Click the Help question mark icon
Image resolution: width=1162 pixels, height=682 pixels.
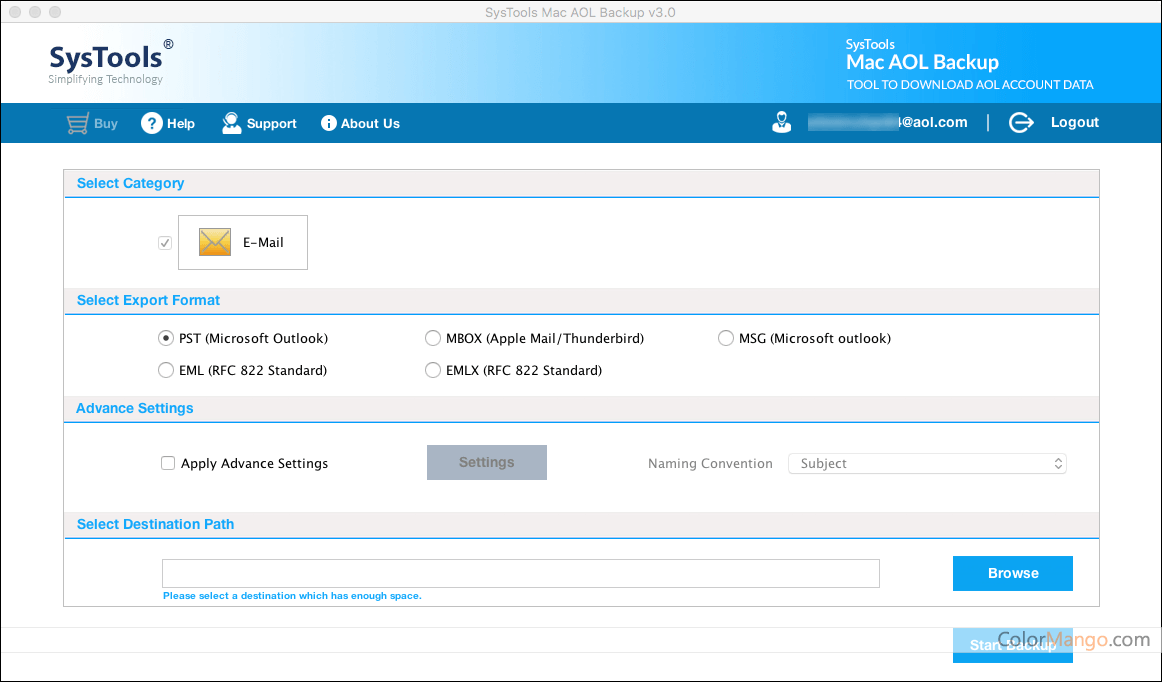pos(151,124)
